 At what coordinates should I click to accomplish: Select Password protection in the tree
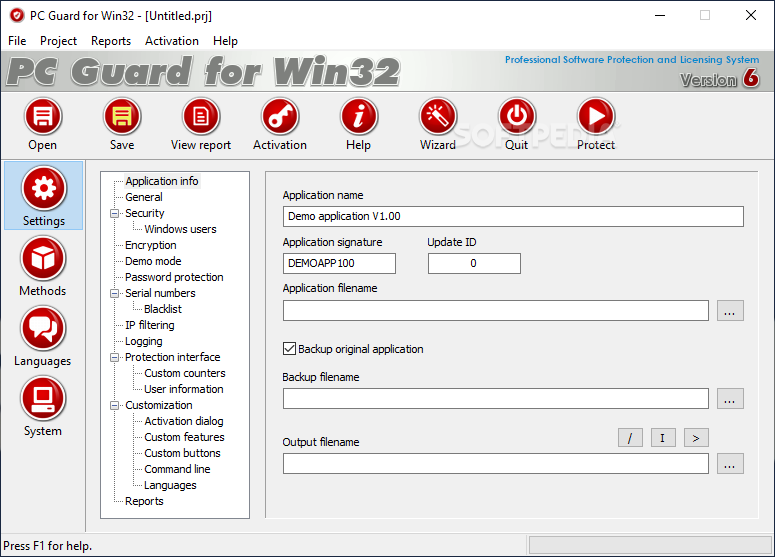(x=174, y=277)
